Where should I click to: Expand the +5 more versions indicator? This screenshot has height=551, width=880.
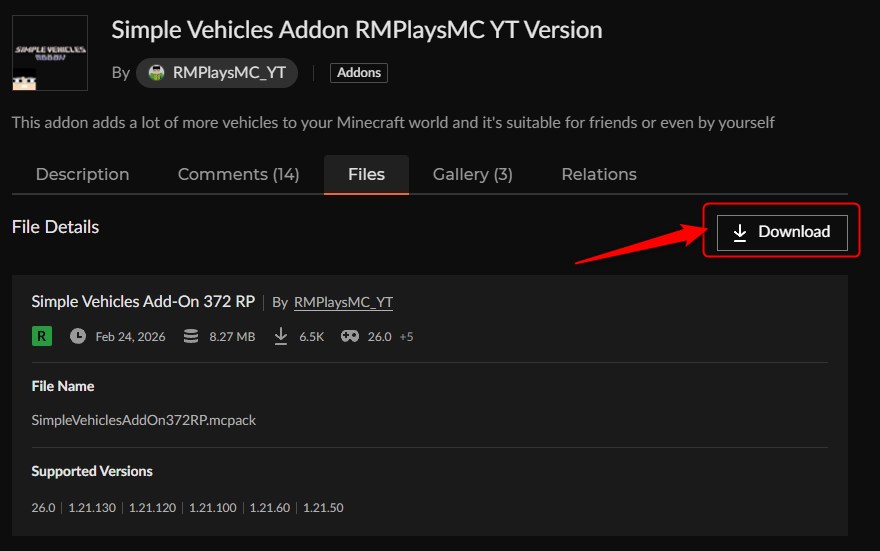click(x=406, y=337)
